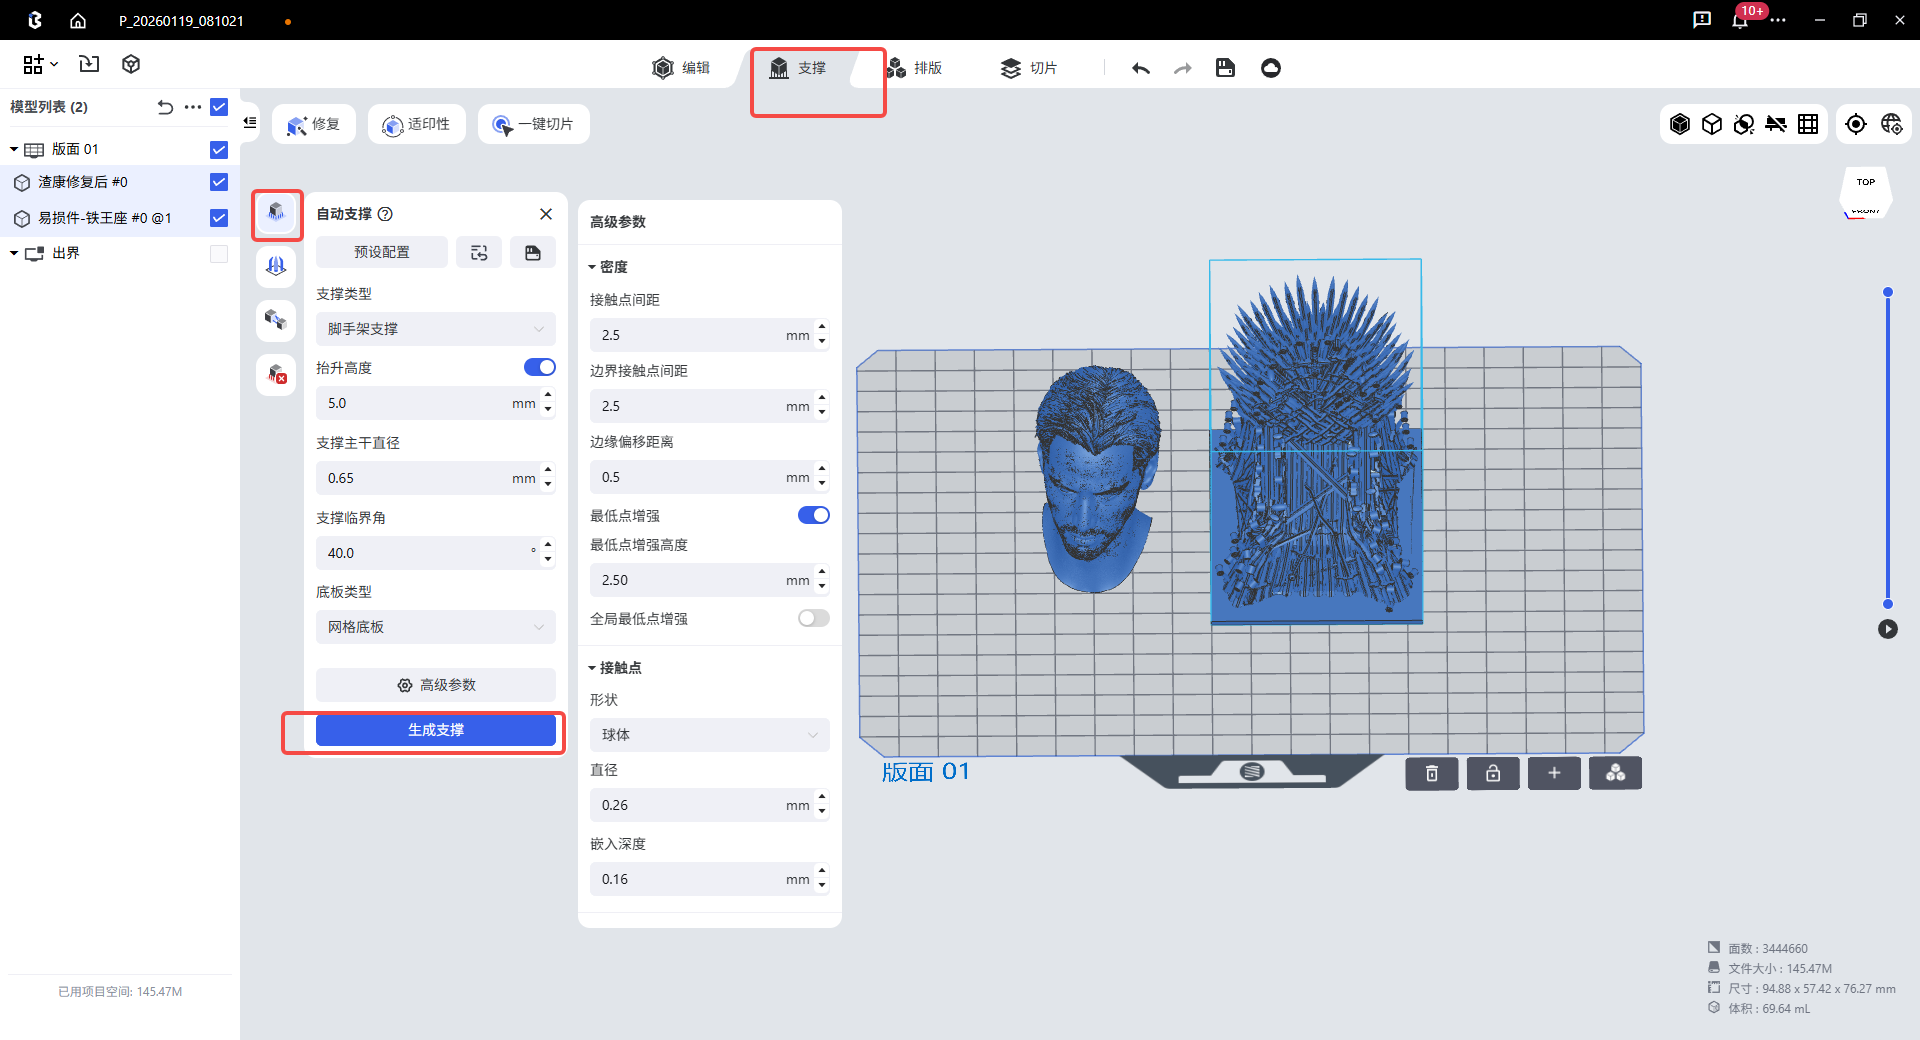Switch to wireframe cube display mode
The image size is (1920, 1040).
point(1712,124)
